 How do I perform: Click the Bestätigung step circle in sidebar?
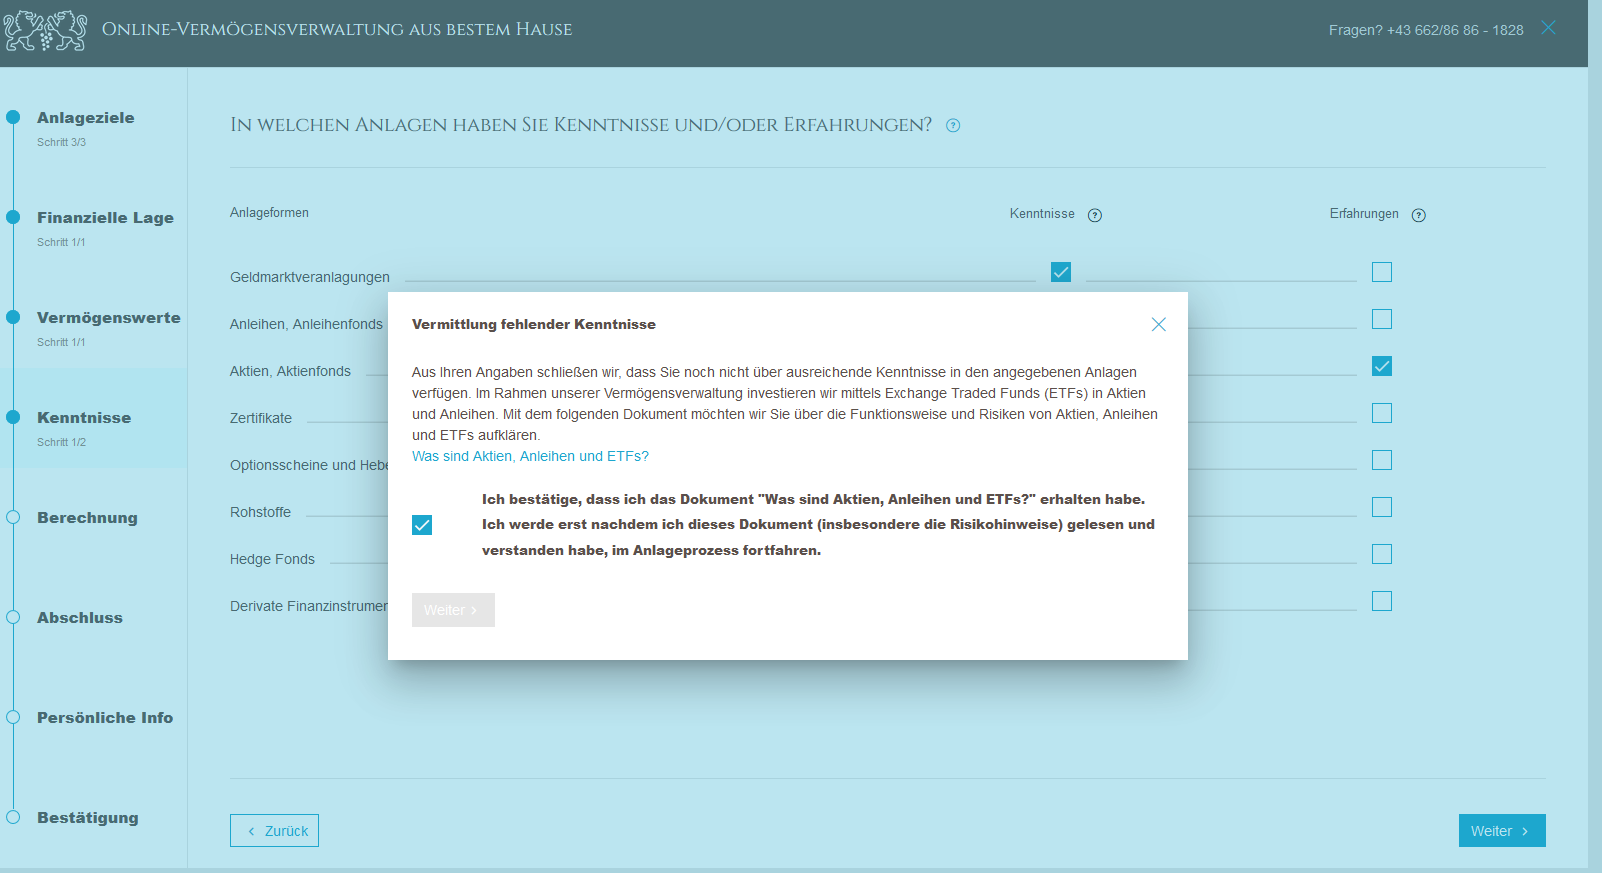pyautogui.click(x=13, y=818)
